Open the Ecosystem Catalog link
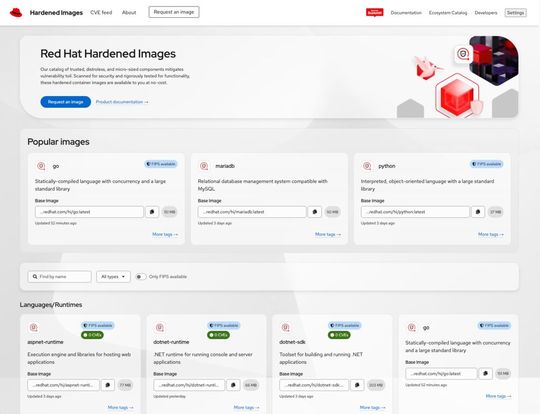540x414 pixels. coord(448,13)
